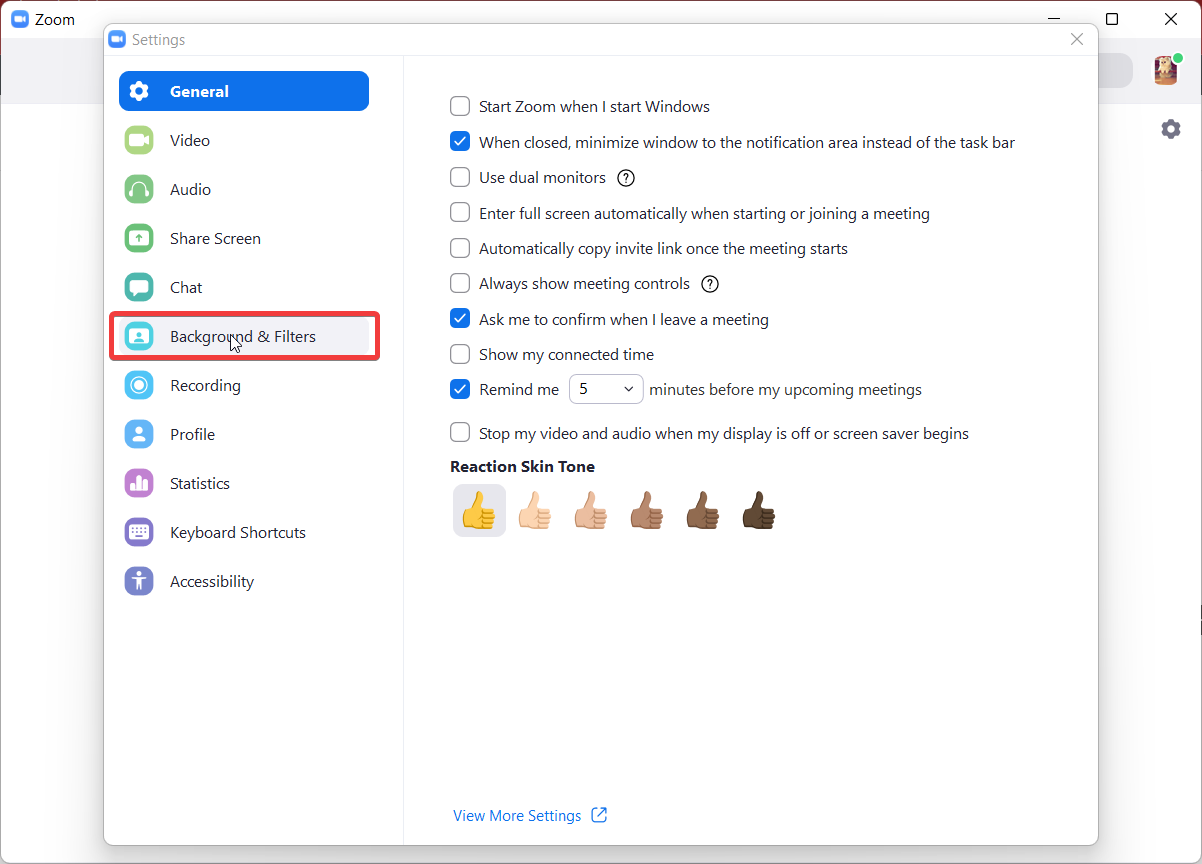Open the Profile settings section
This screenshot has width=1202, height=864.
[x=244, y=434]
